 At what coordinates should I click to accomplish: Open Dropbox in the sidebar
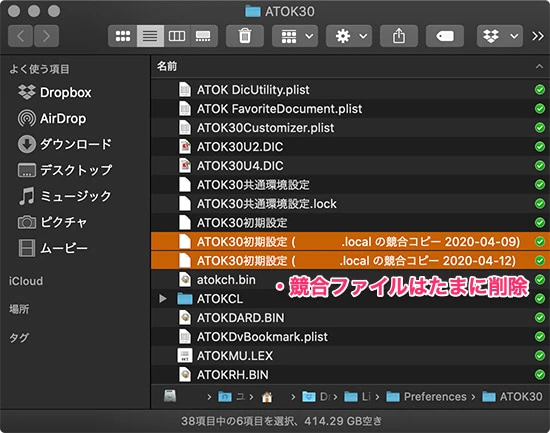tap(54, 92)
